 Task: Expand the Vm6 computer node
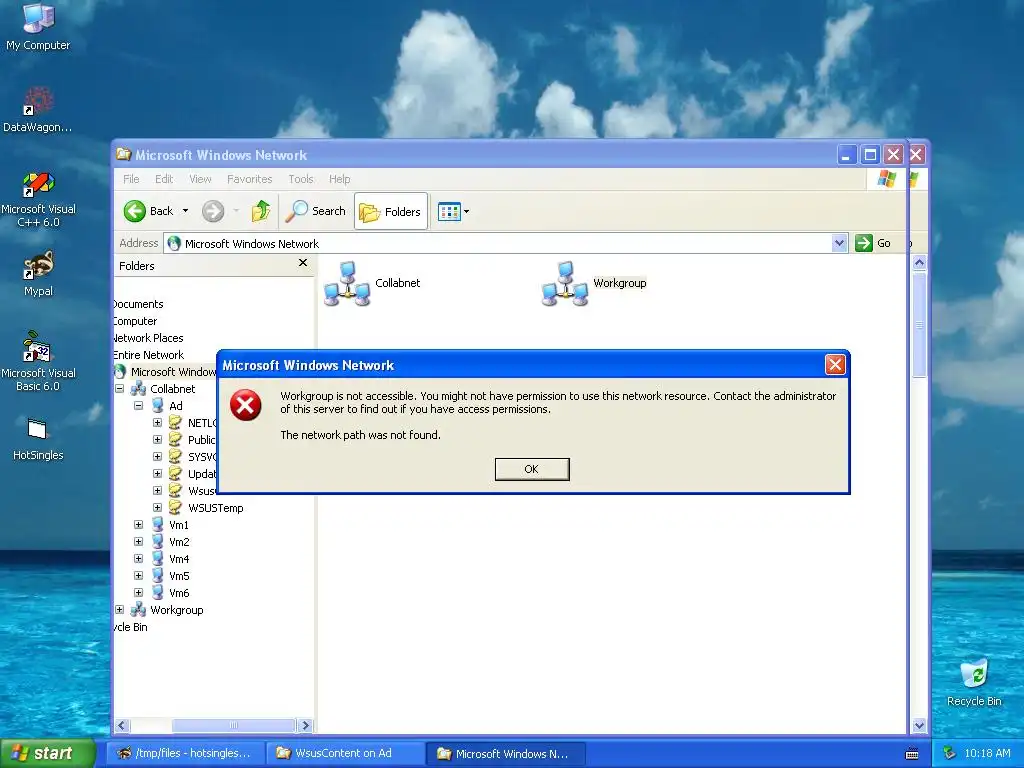click(x=138, y=592)
